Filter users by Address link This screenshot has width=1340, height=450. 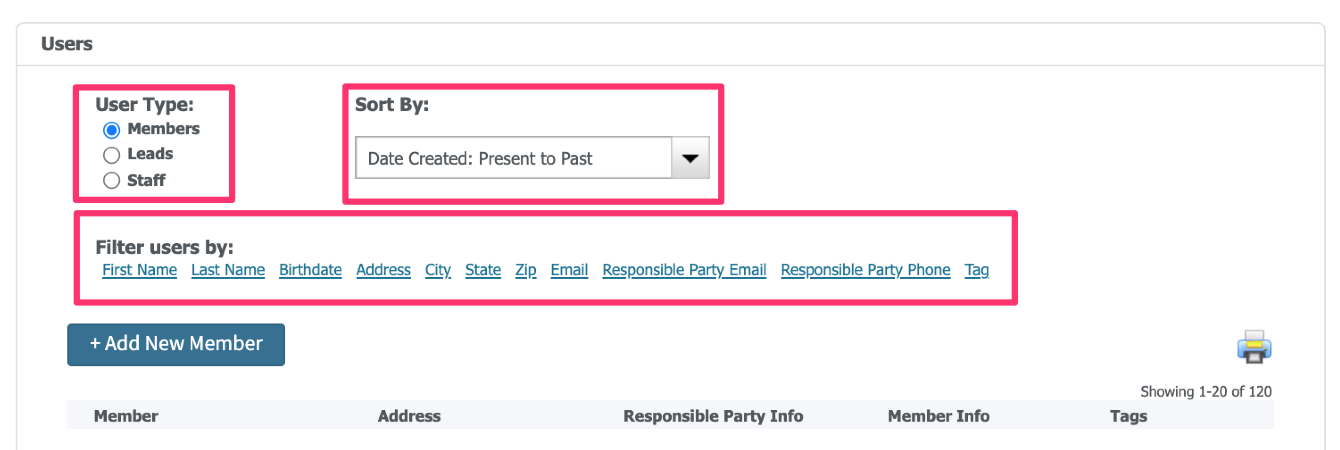click(x=383, y=270)
